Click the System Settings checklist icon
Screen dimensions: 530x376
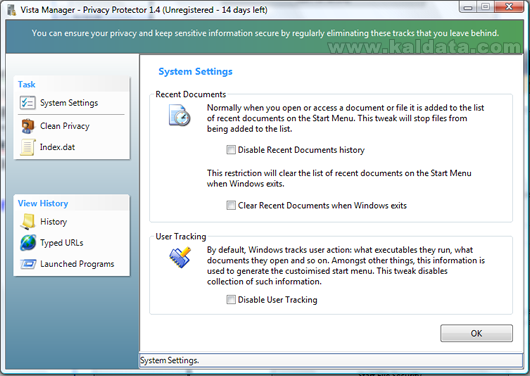(x=27, y=103)
